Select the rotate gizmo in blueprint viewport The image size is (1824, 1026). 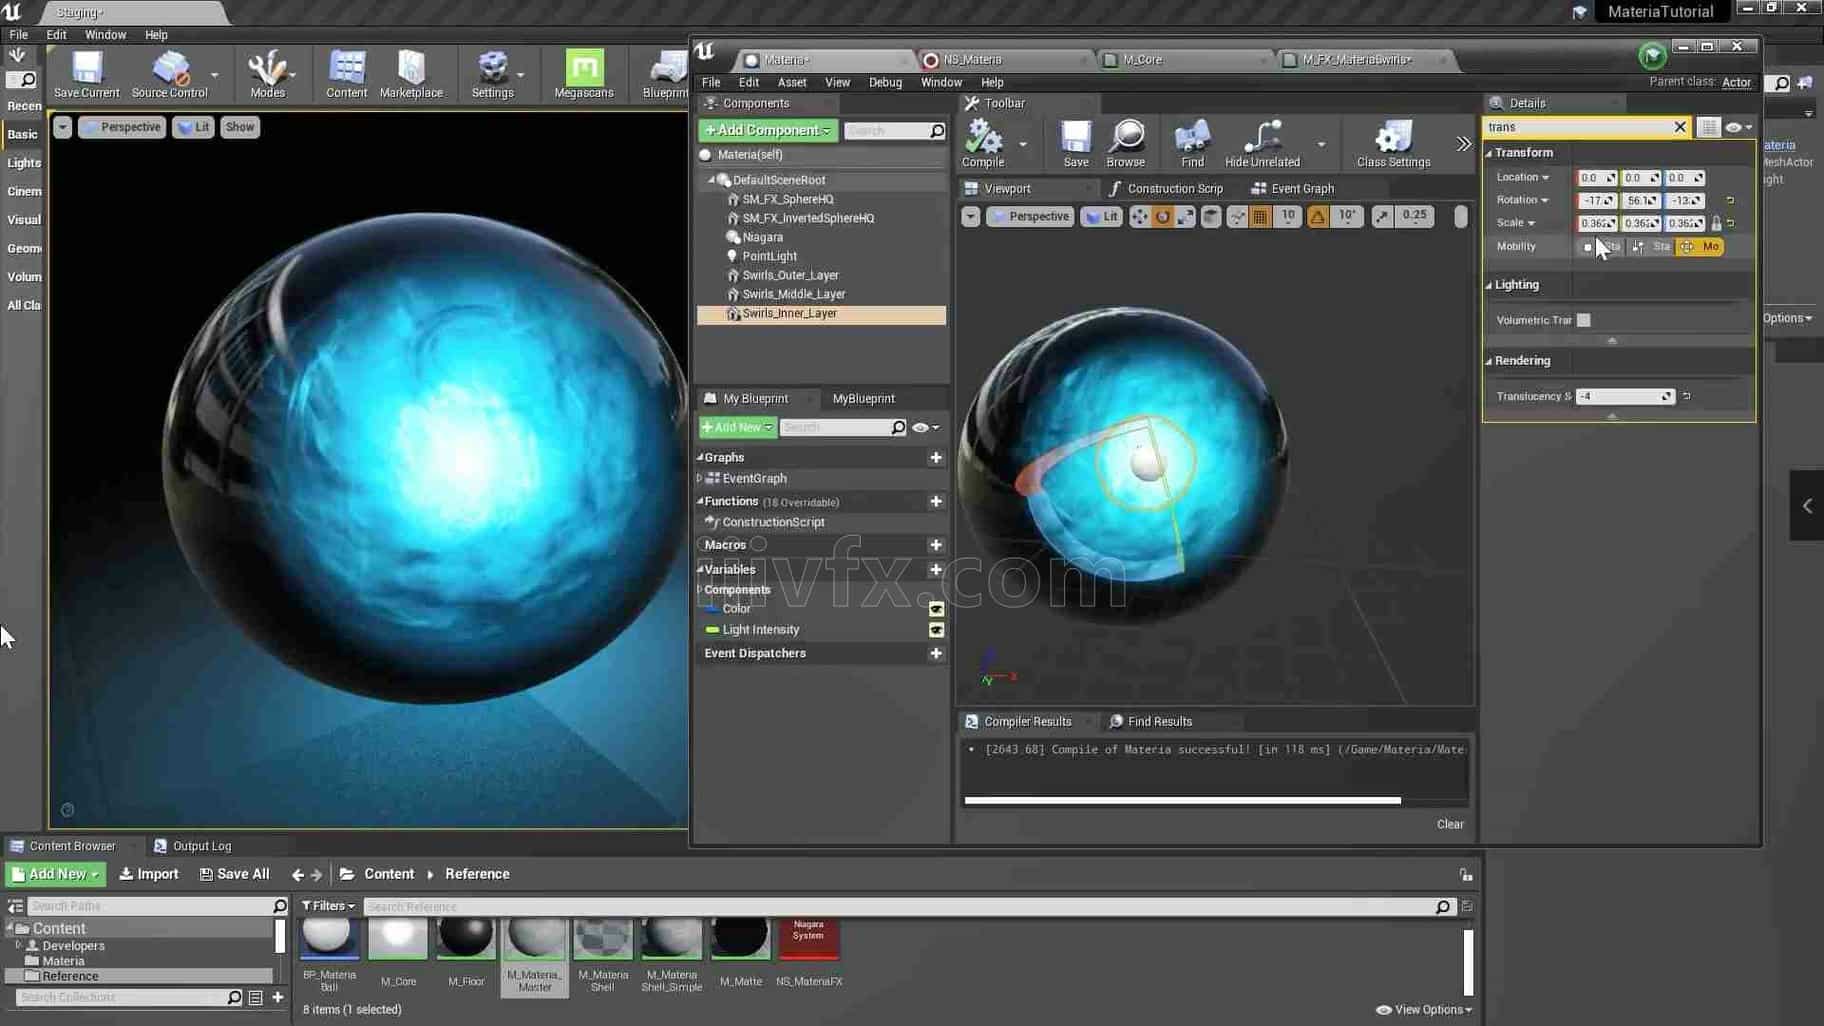coord(1162,216)
